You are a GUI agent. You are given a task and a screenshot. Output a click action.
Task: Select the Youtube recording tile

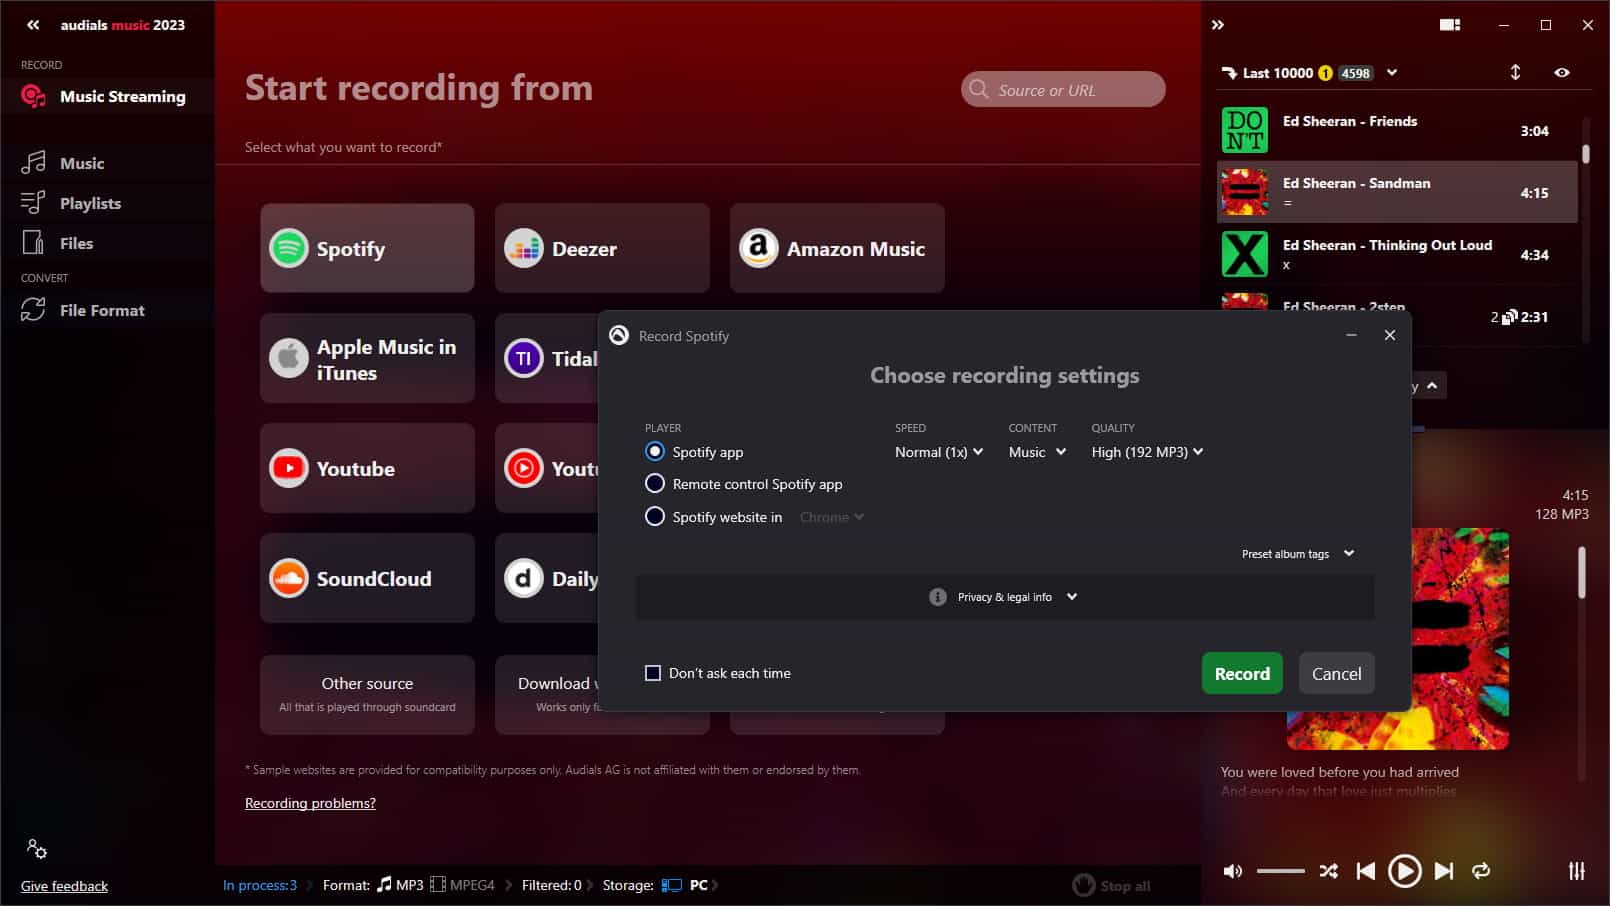pyautogui.click(x=367, y=468)
